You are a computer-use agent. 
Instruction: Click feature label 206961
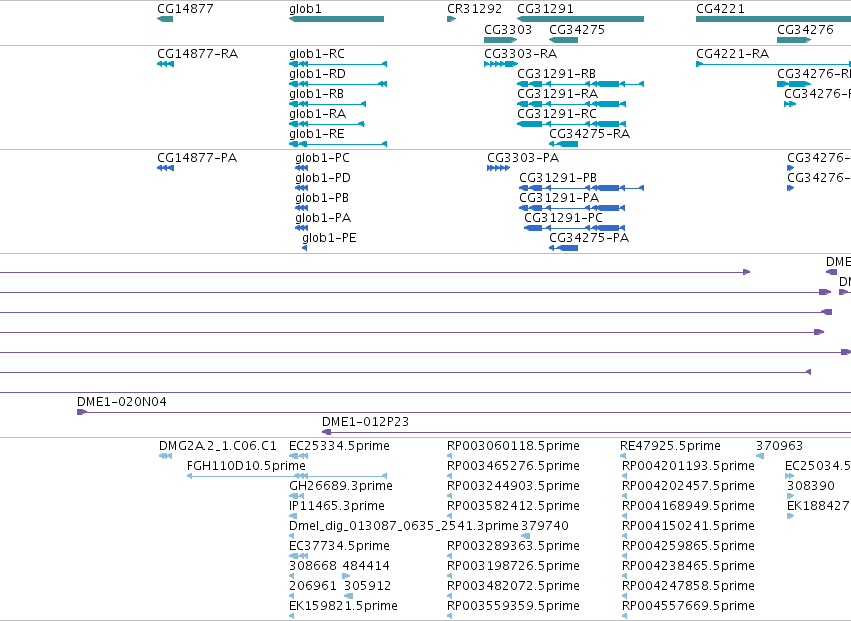tap(313, 587)
